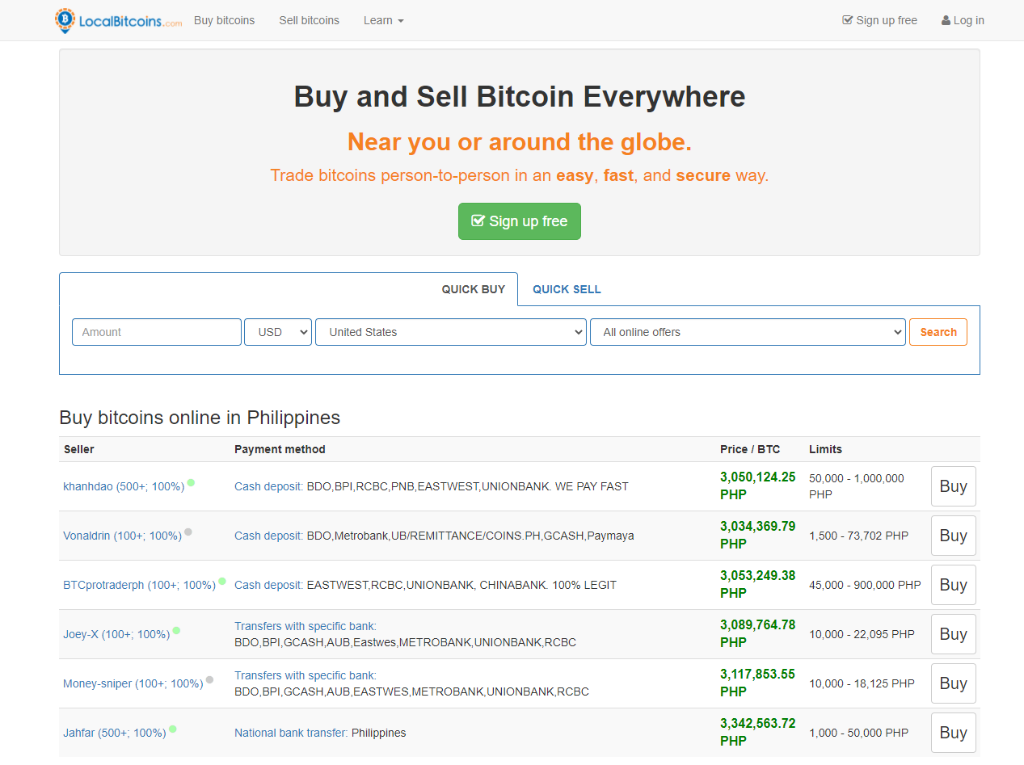Click Sign up free in top navigation

click(880, 20)
